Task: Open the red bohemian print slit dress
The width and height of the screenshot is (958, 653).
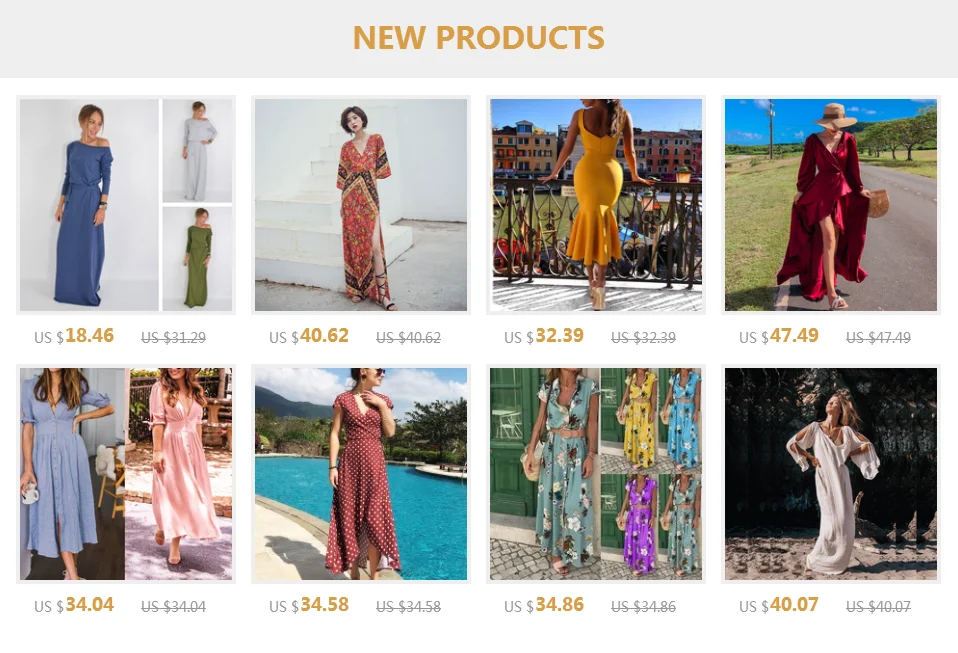Action: pyautogui.click(x=360, y=205)
